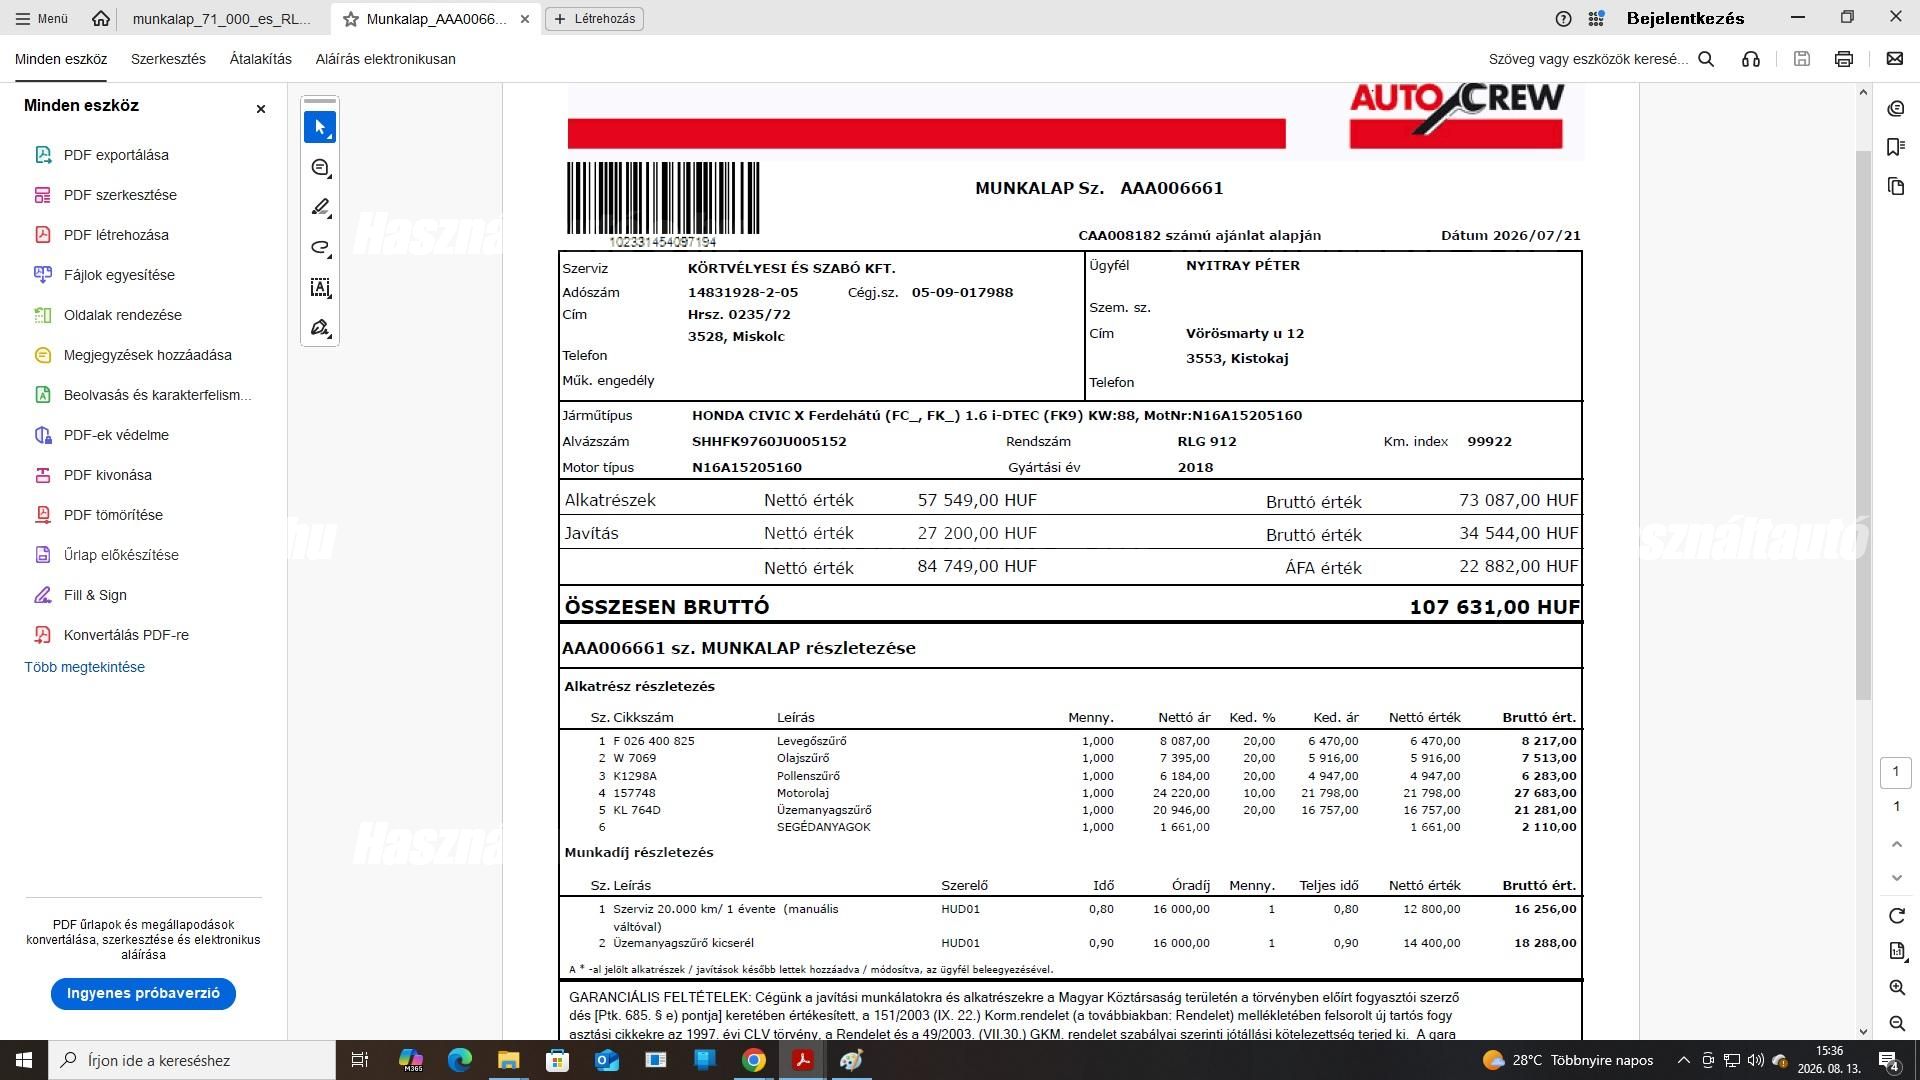Open the Menü hamburger menu
Viewport: 1920px width, 1080px height.
[x=42, y=18]
